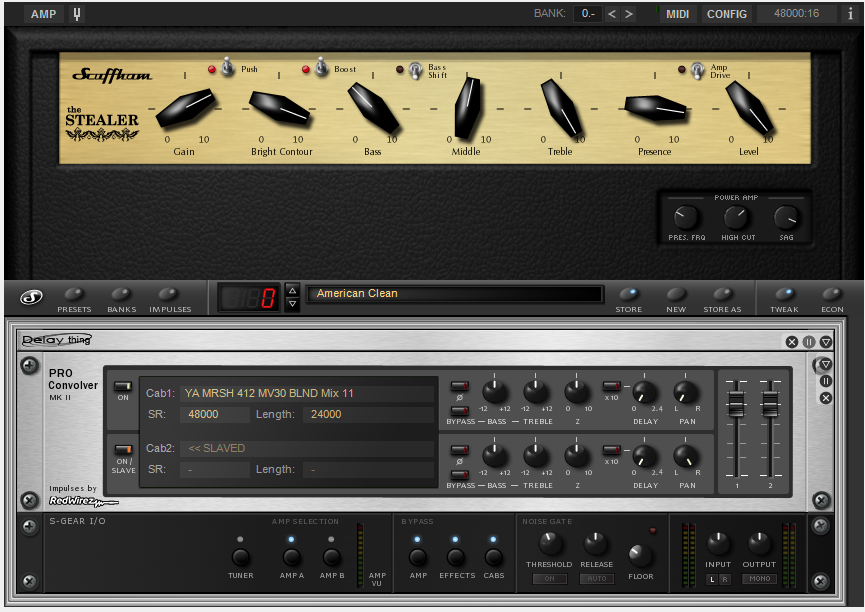Toggle the Push switch

point(227,67)
